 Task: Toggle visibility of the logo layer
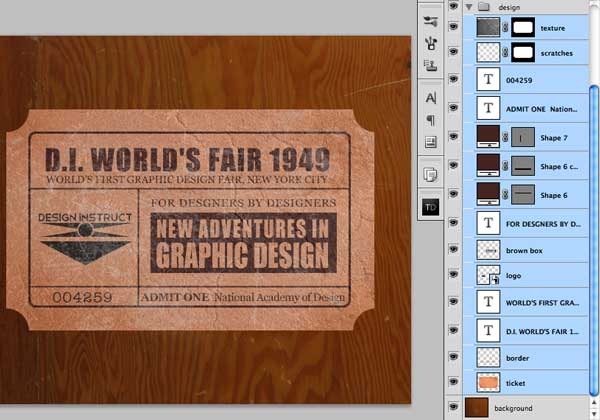click(x=453, y=274)
